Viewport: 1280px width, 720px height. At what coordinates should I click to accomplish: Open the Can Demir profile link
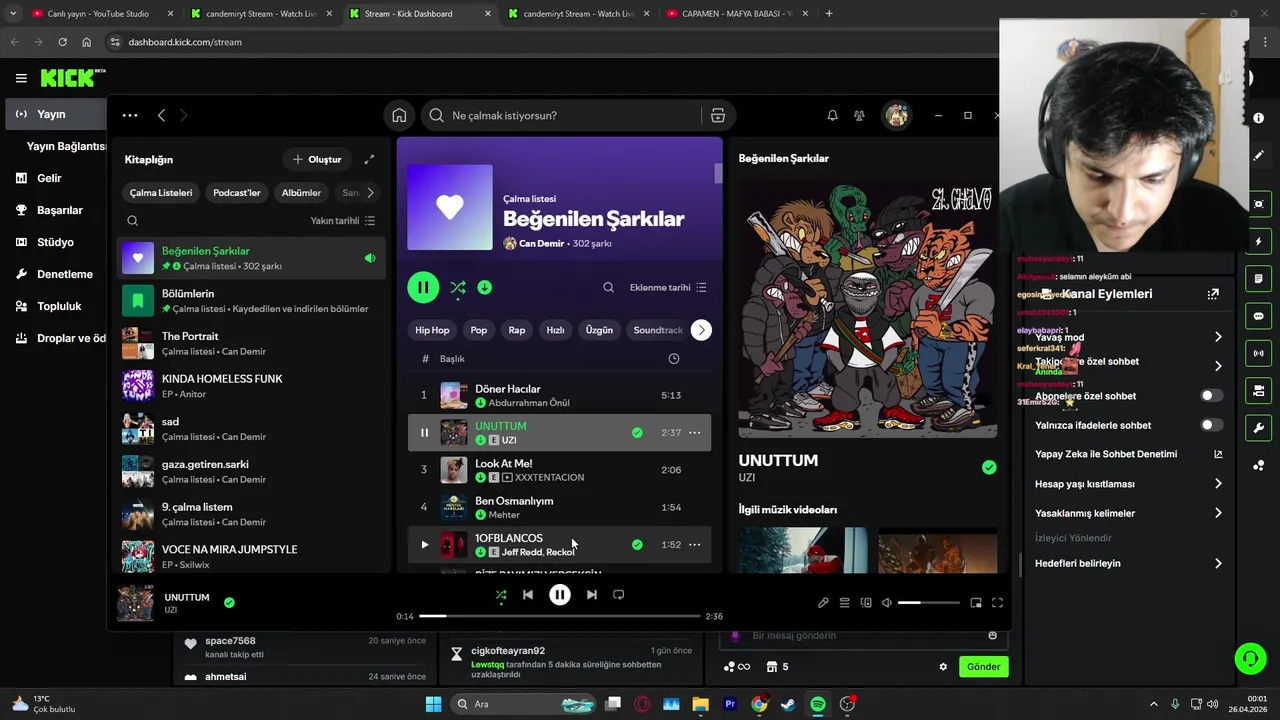pos(541,243)
